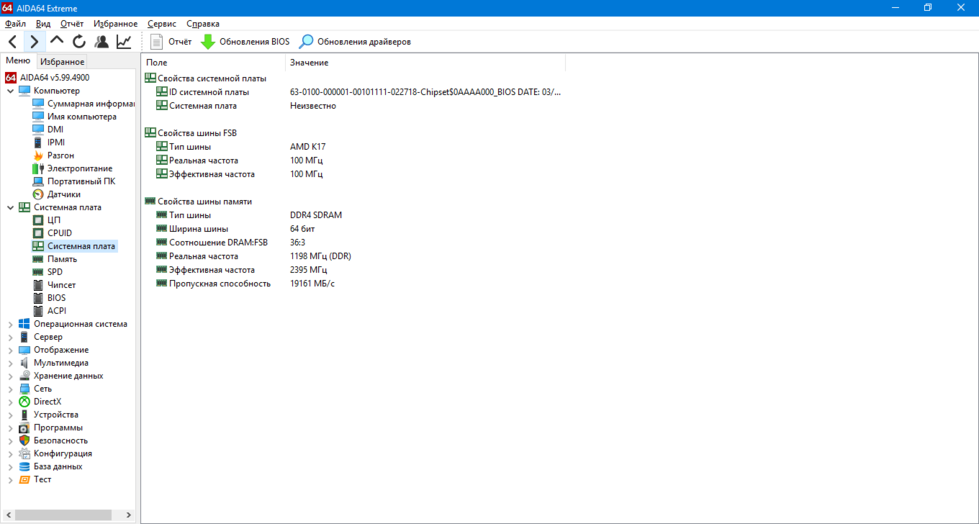Select the Тест tree item
979x524 pixels.
(x=42, y=479)
